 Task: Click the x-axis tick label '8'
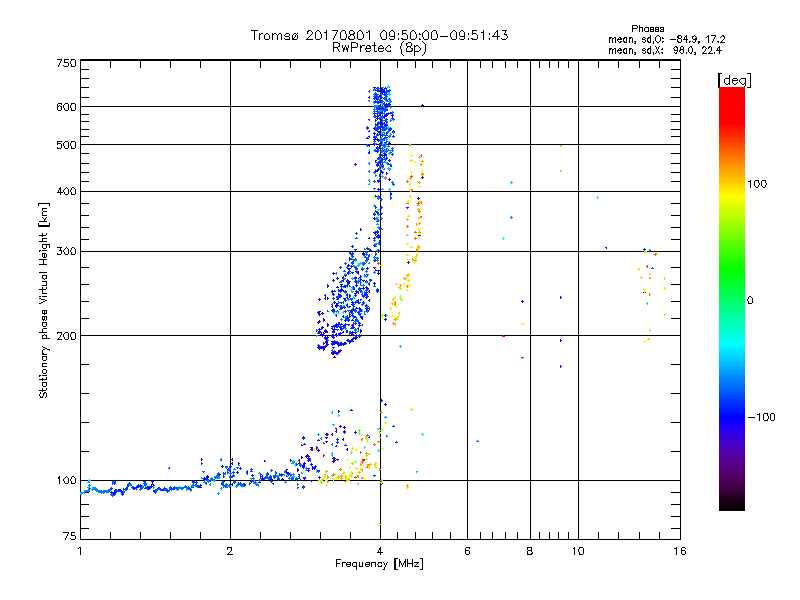click(x=530, y=551)
